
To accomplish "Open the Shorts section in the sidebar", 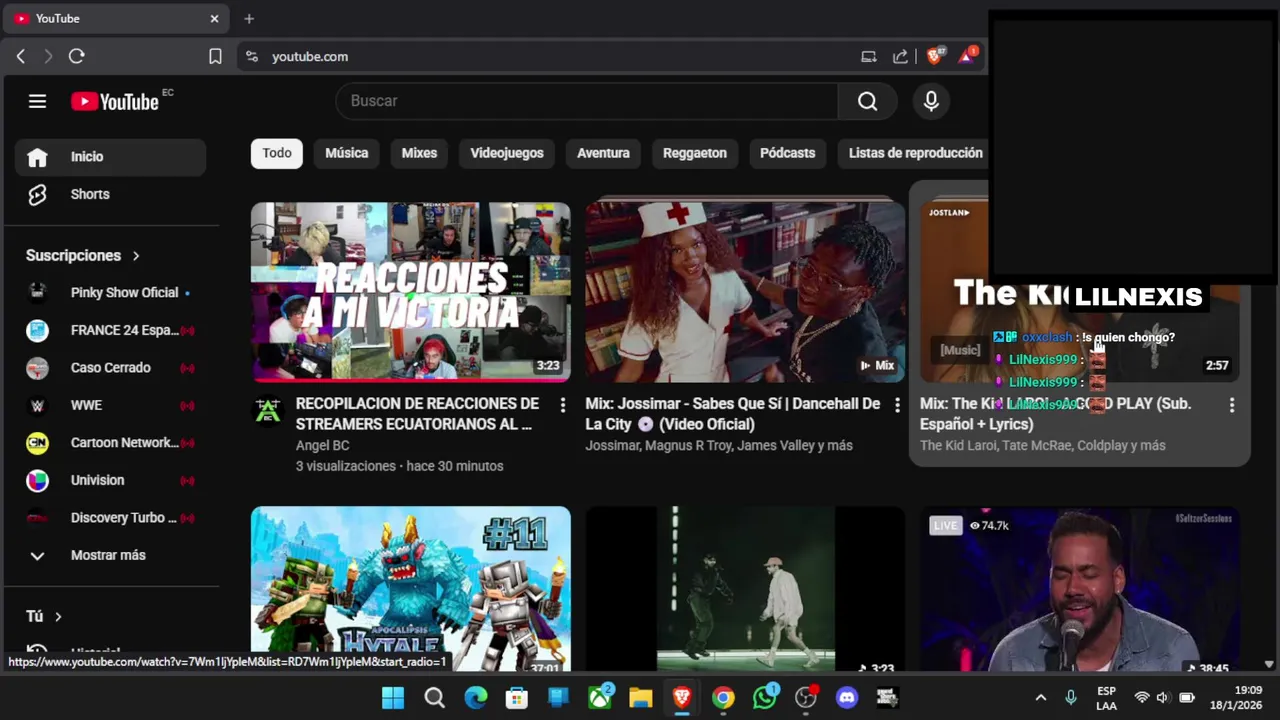I will point(110,194).
